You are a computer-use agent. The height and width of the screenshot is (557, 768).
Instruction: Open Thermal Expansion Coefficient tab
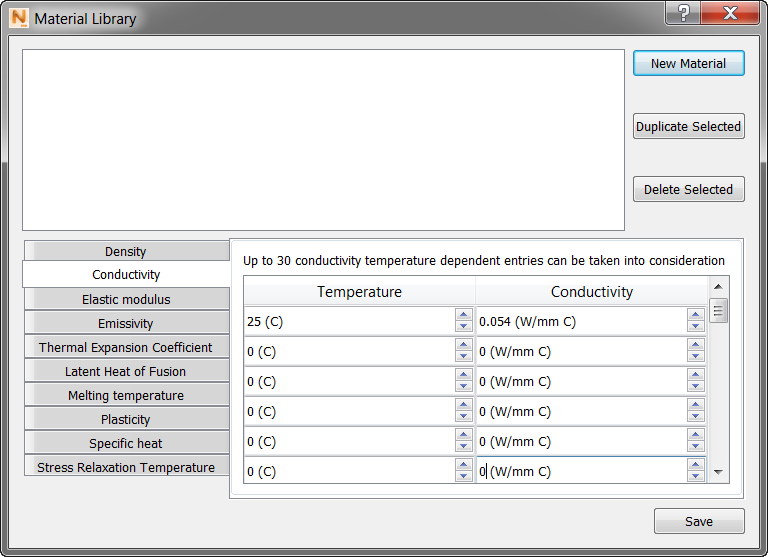point(126,347)
